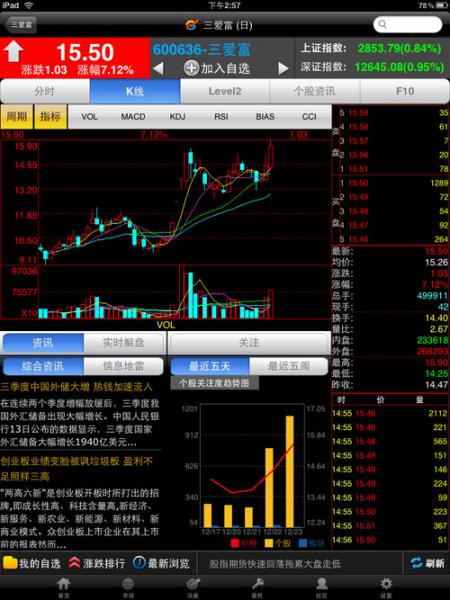Select the KDJ indicator
The height and width of the screenshot is (600, 450).
(x=177, y=117)
